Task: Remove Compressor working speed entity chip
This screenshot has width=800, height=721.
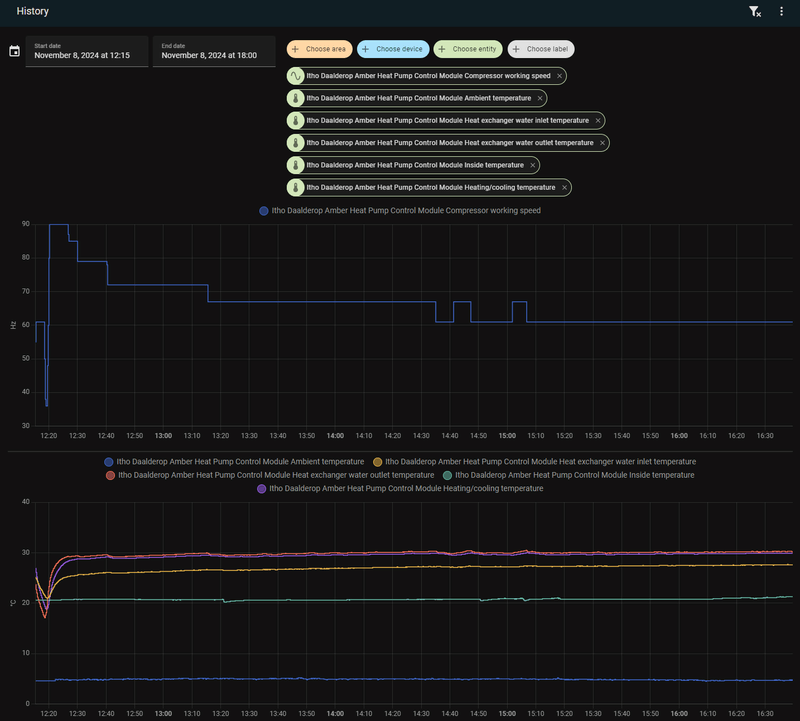Action: point(560,76)
